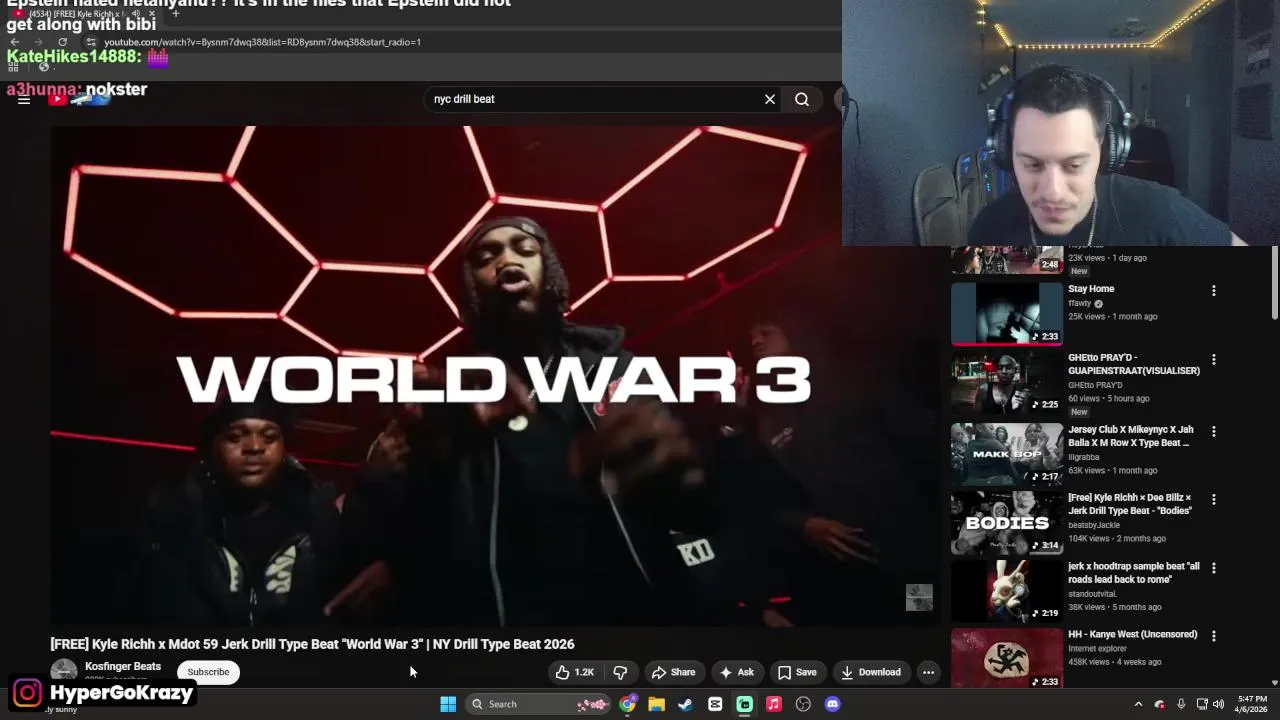1280x720 pixels.
Task: Open the Windows Start menu
Action: point(448,704)
